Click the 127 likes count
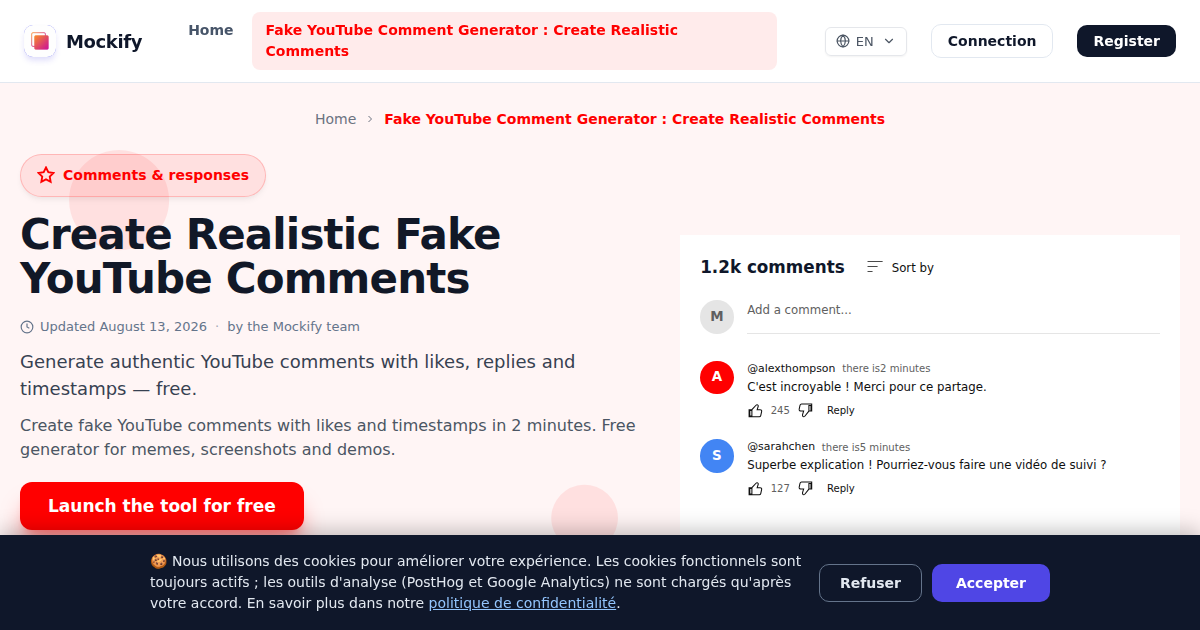Screen dimensions: 1200x630 (x=780, y=488)
